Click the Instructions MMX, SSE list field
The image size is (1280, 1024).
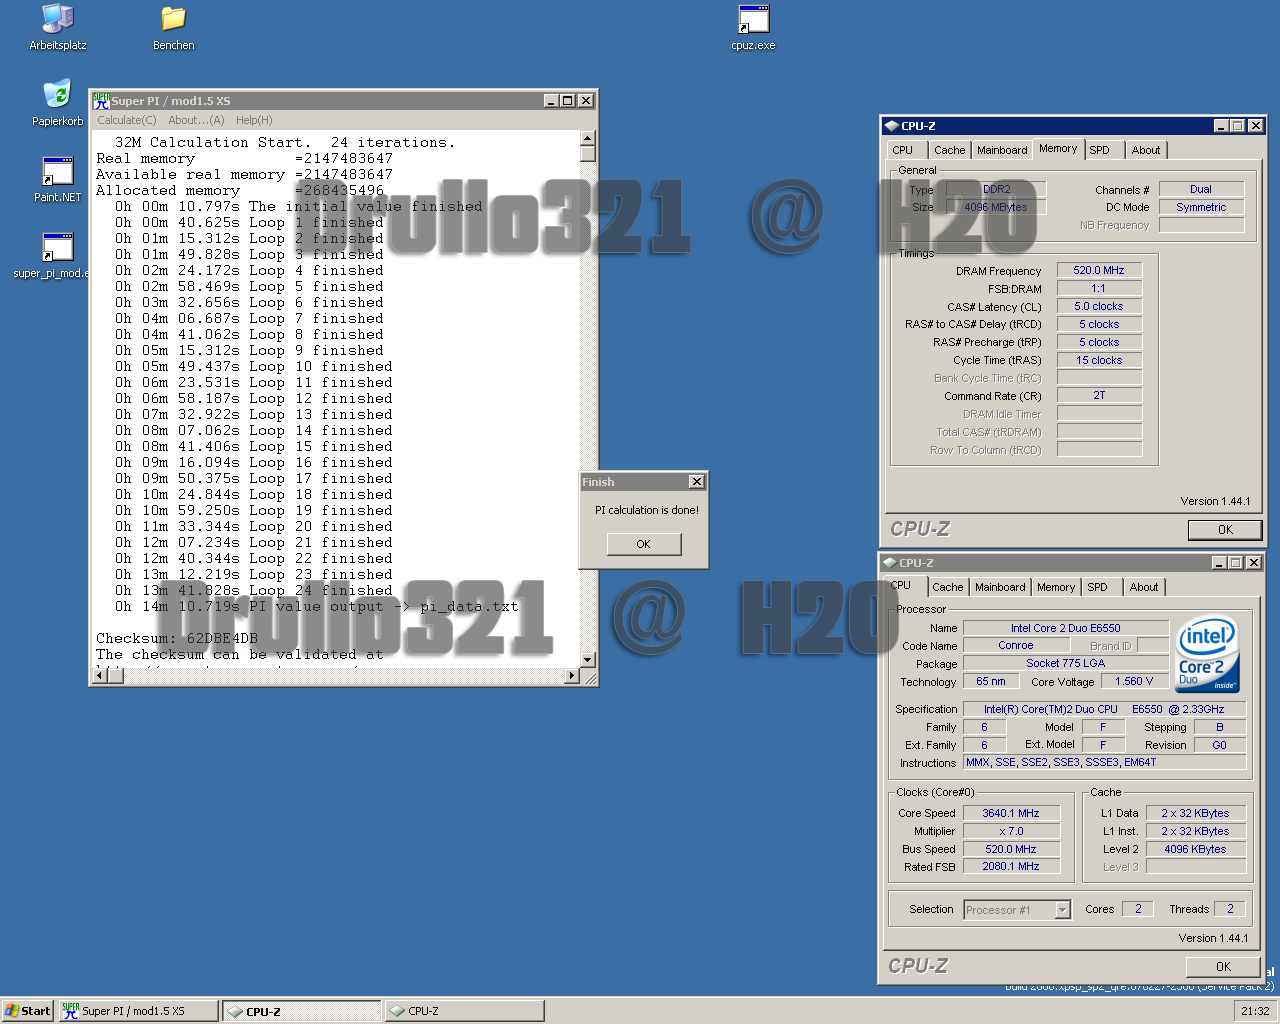pos(1105,762)
